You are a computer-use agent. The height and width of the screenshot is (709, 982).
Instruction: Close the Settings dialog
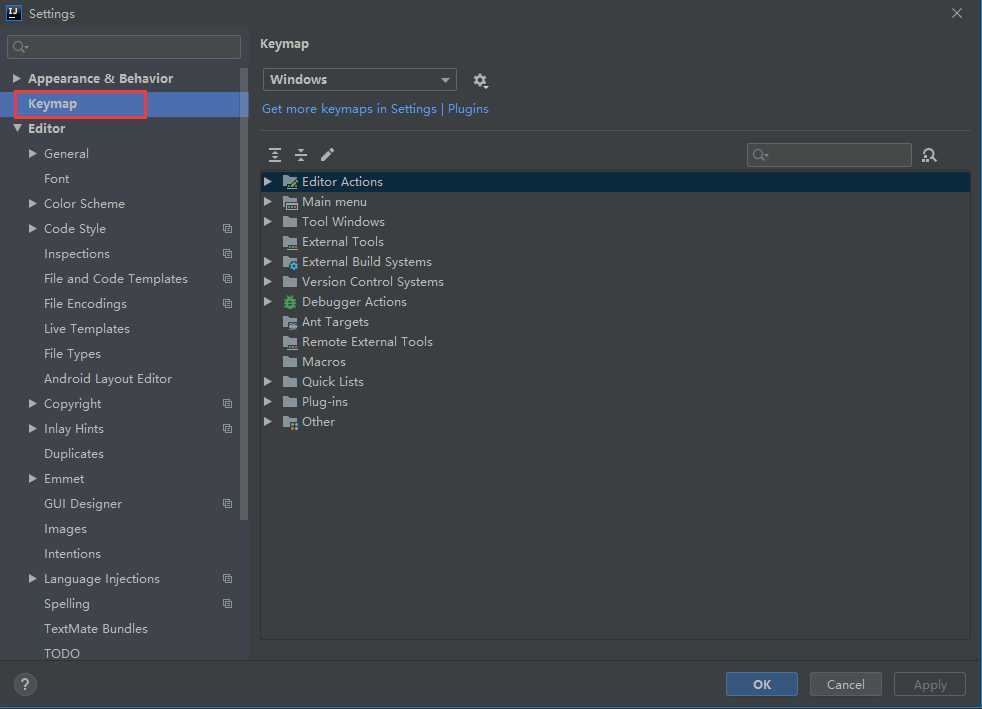[956, 13]
